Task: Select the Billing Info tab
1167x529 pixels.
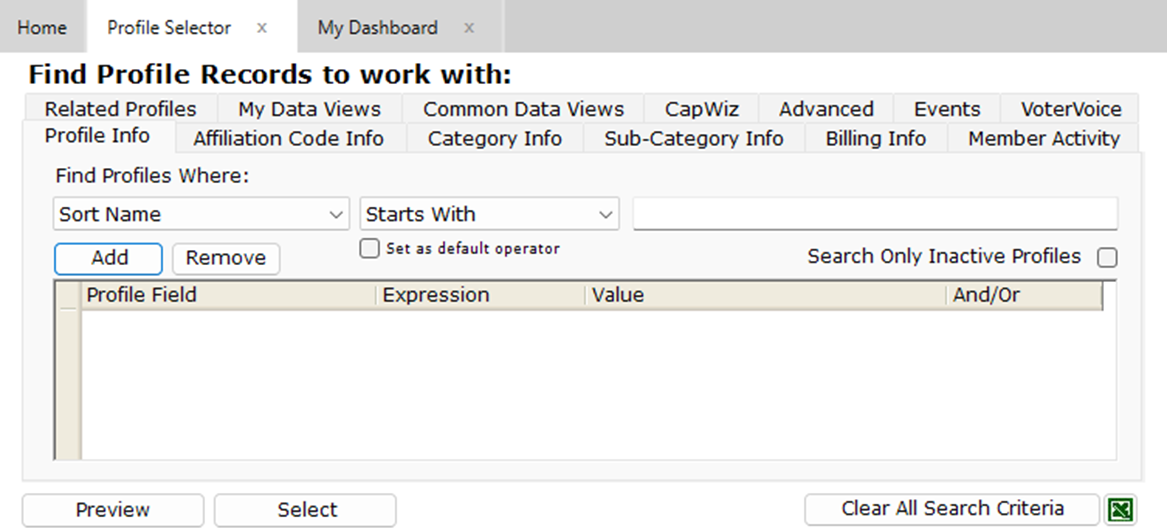Action: point(875,139)
